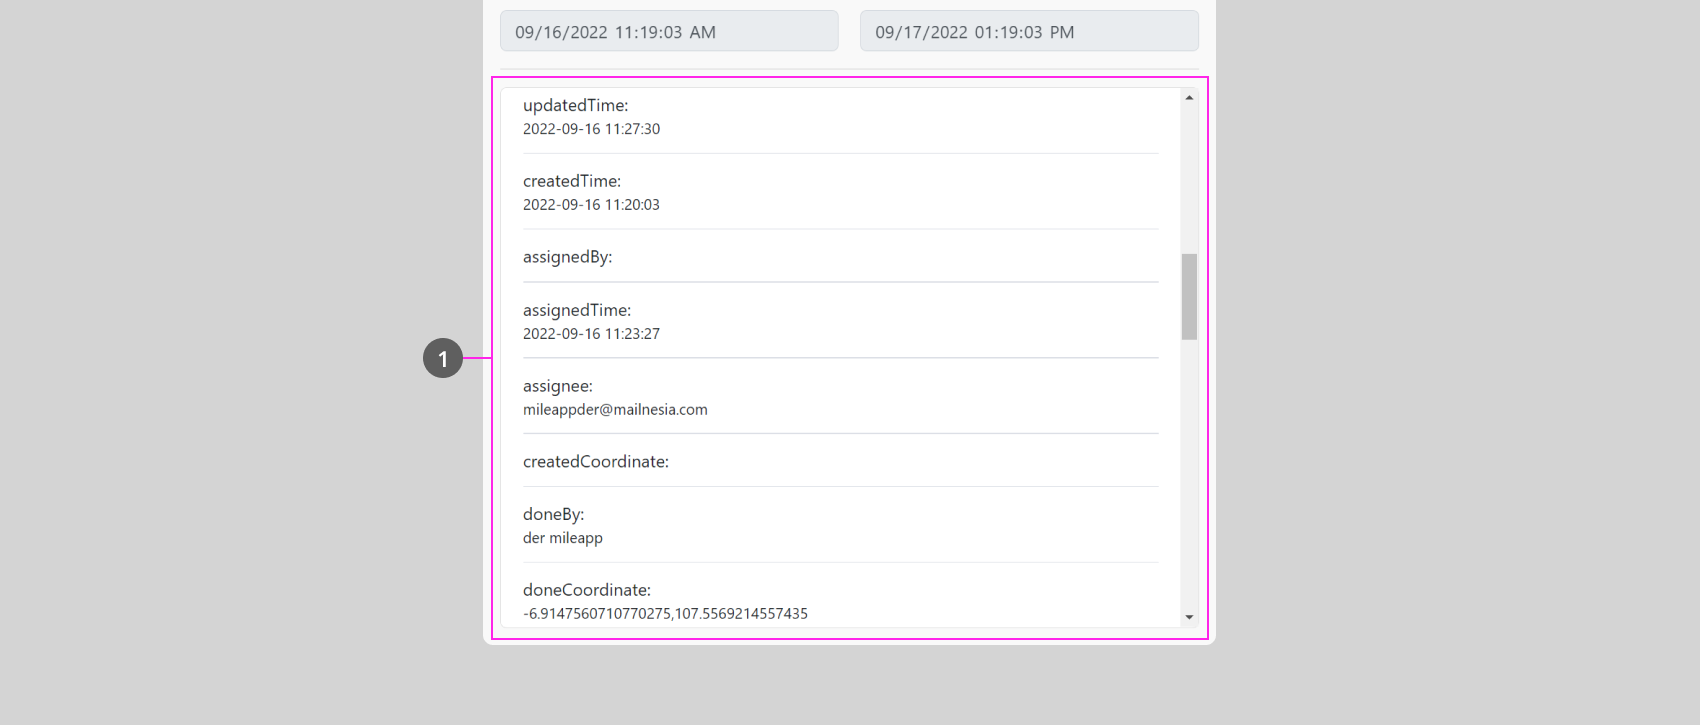Click the createdCoordinate label
Viewport: 1700px width, 725px height.
596,462
